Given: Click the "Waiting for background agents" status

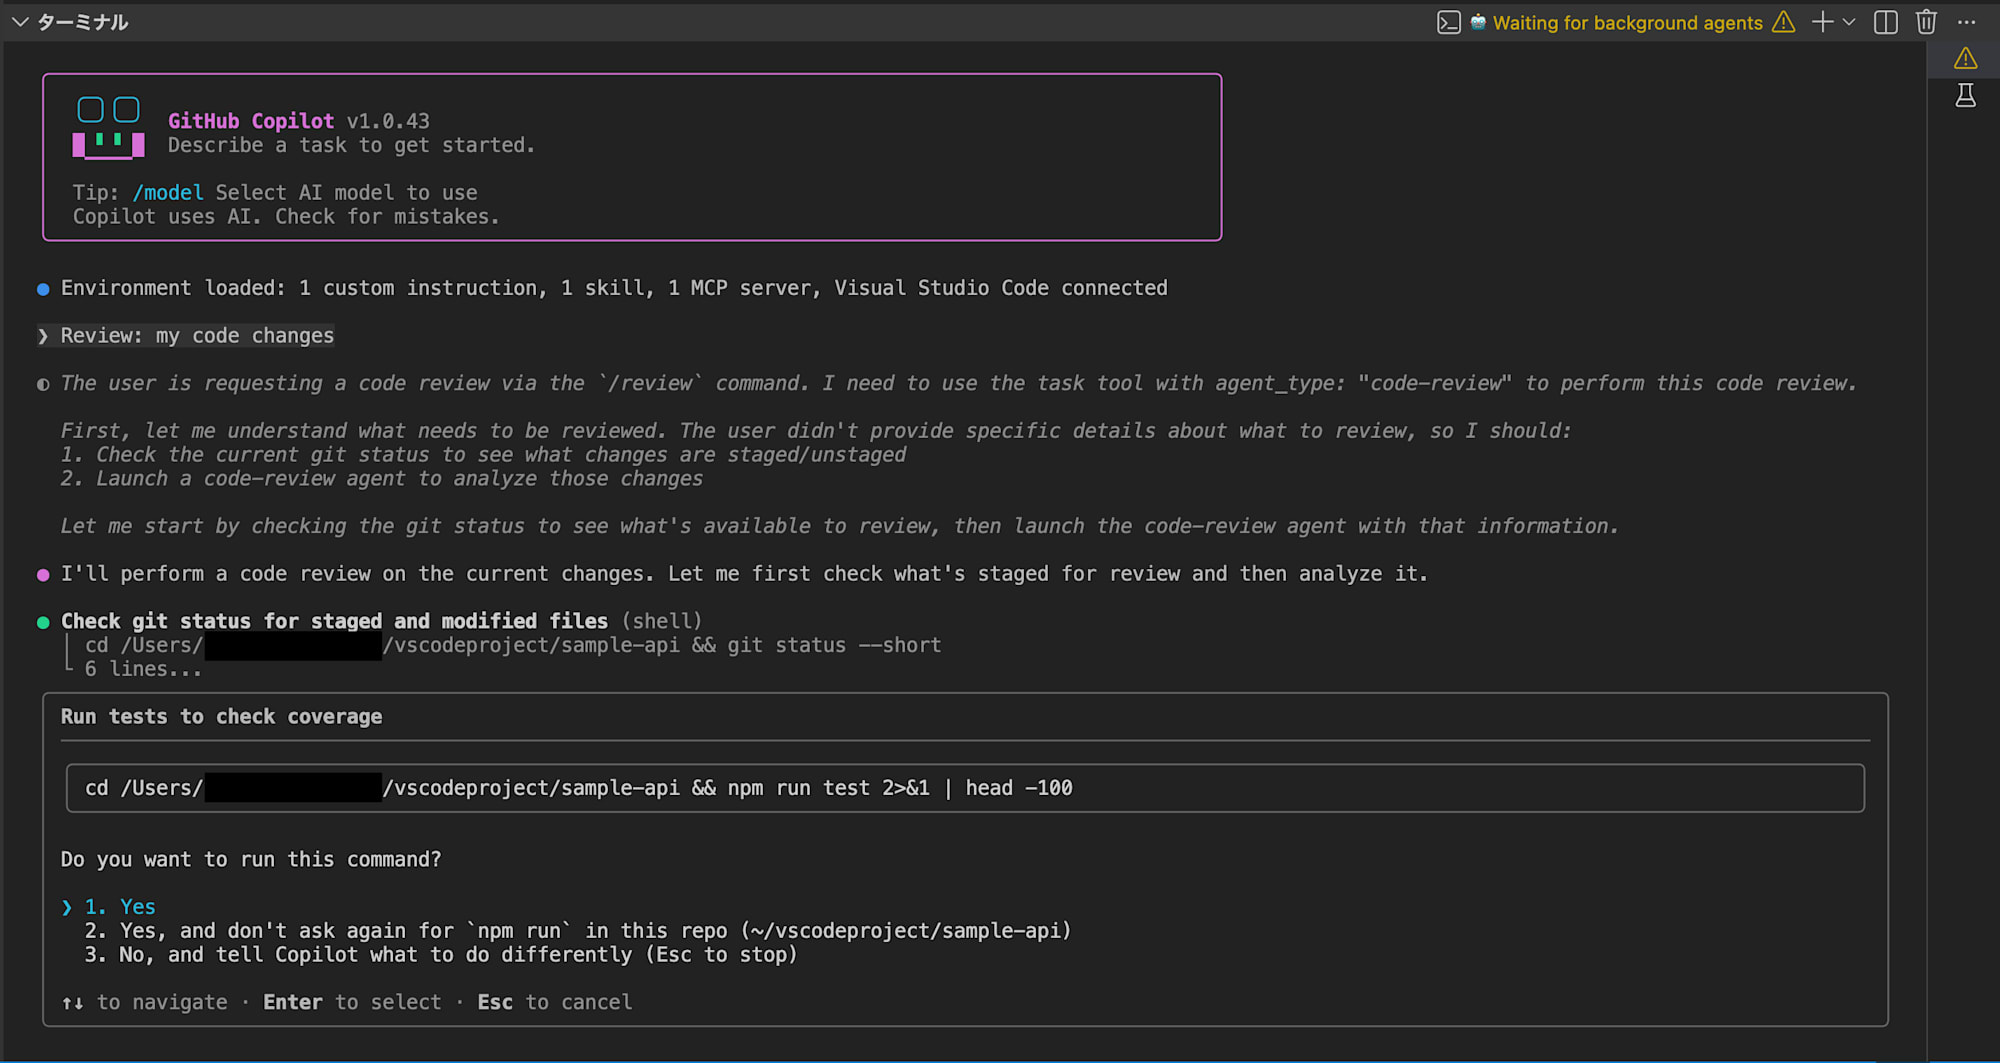Looking at the screenshot, I should point(1627,22).
